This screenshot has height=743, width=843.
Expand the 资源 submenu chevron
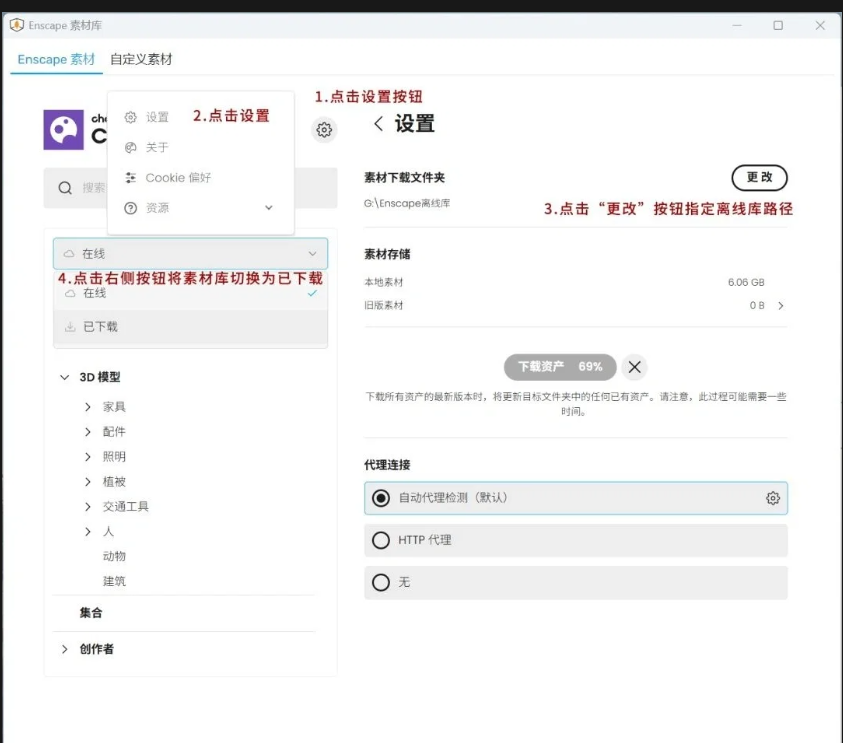(x=268, y=208)
